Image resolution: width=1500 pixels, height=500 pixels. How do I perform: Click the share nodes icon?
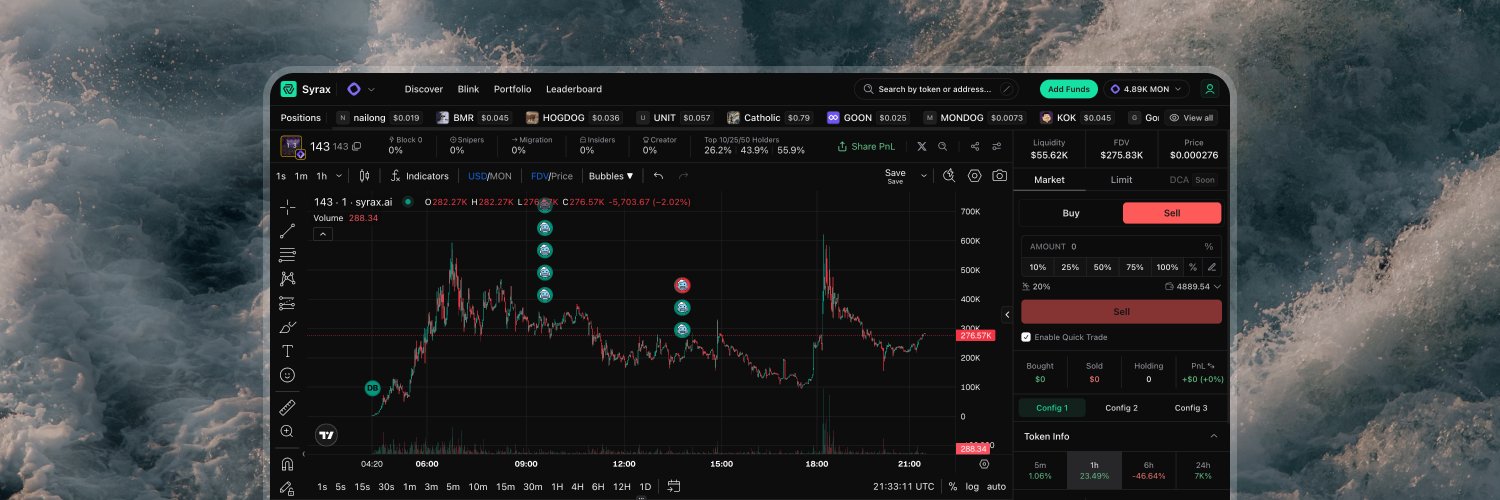975,147
